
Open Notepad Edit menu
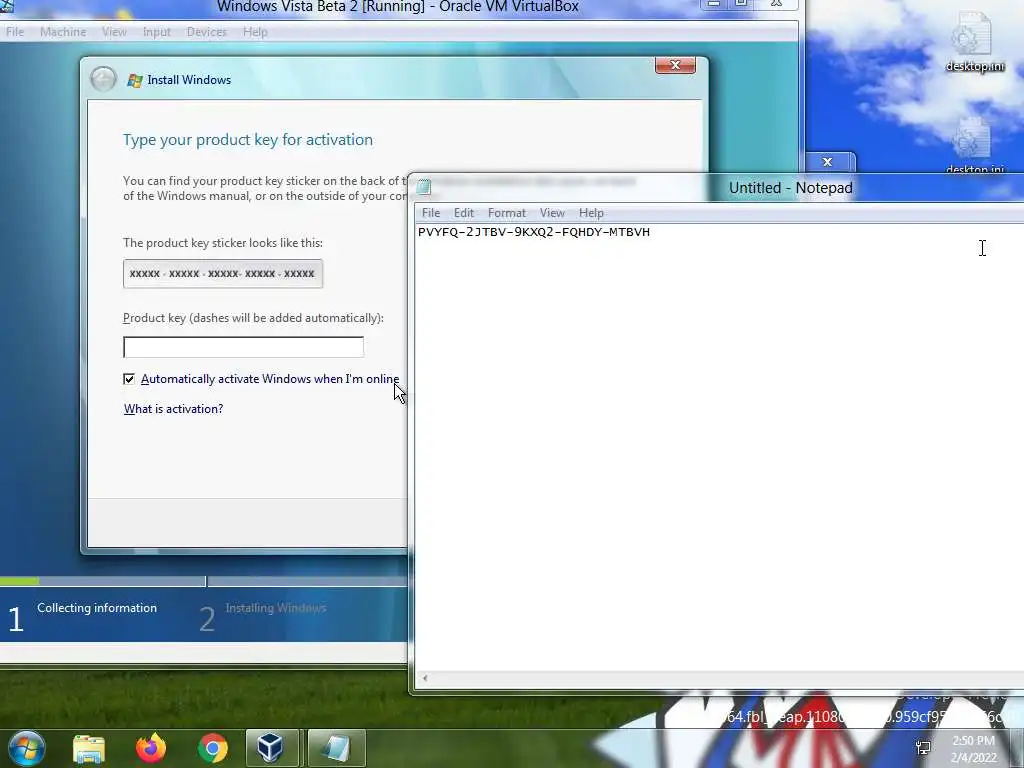tap(464, 213)
